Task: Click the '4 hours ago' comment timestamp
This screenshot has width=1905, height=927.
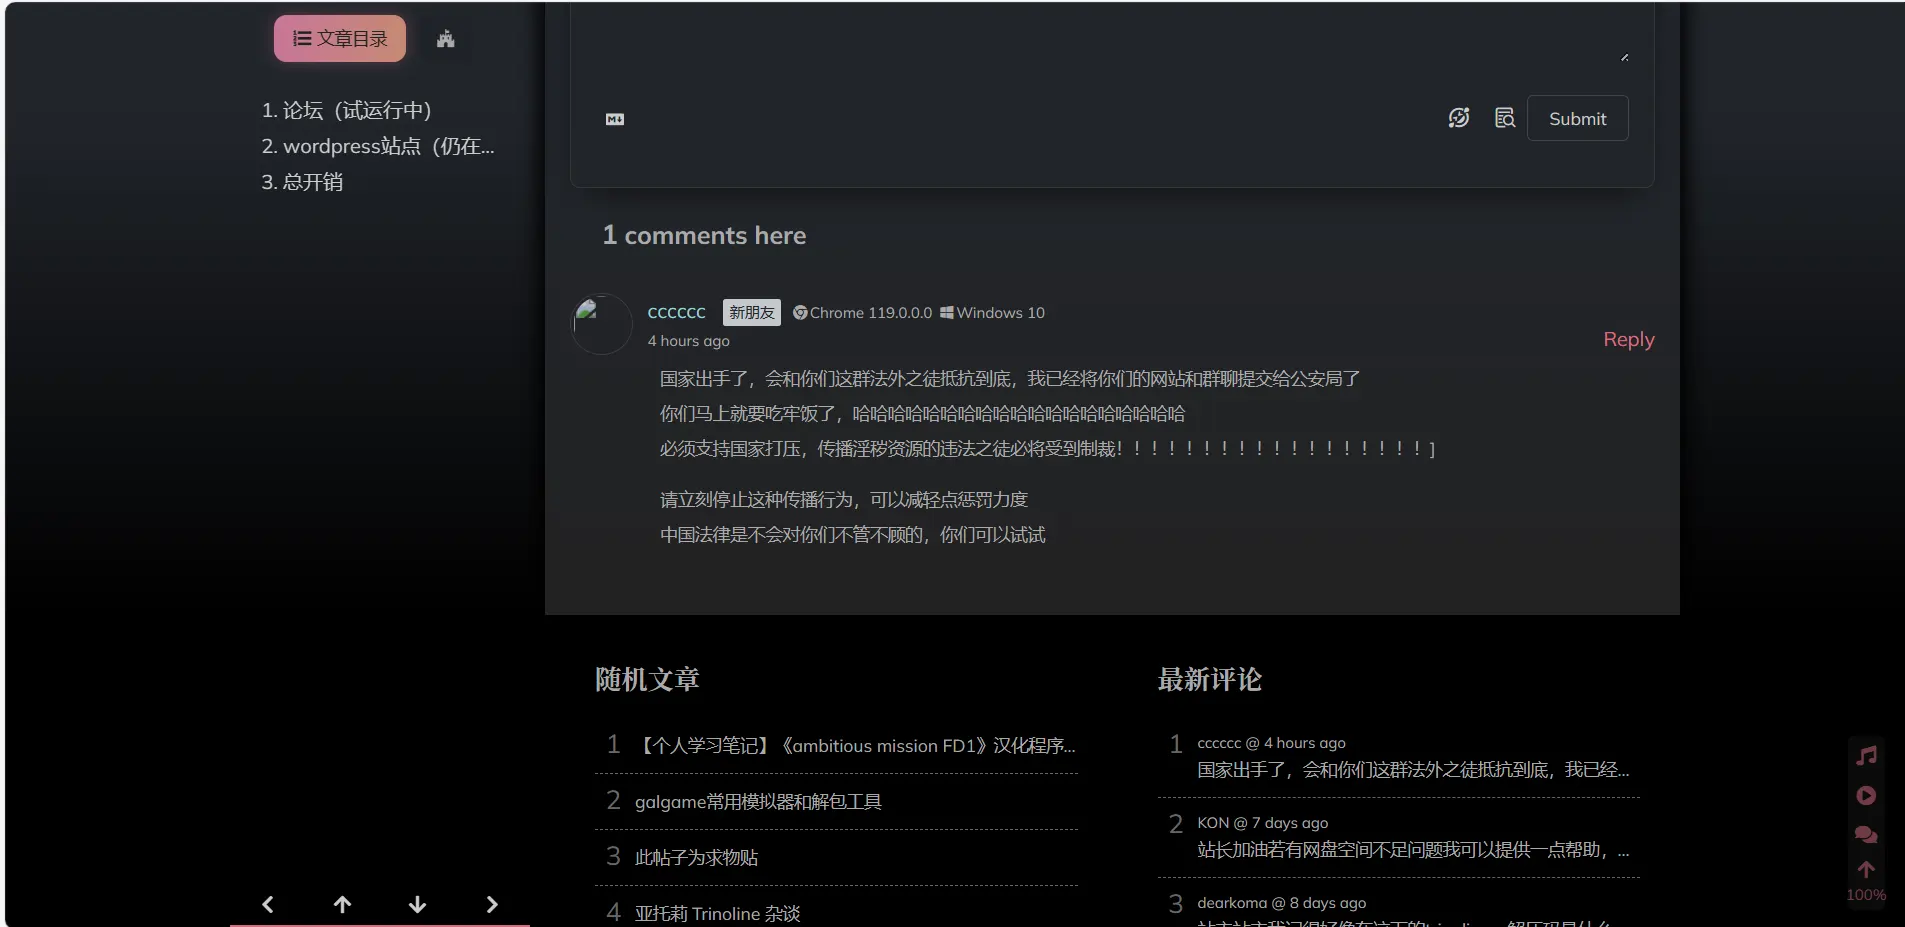Action: pyautogui.click(x=688, y=341)
